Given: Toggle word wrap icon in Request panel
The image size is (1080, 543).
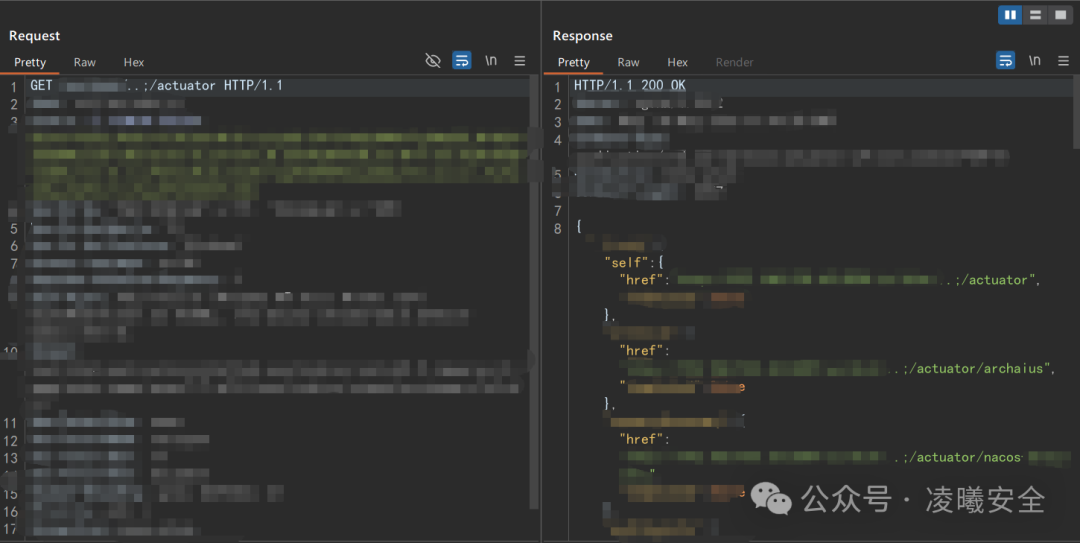Looking at the screenshot, I should coord(461,61).
